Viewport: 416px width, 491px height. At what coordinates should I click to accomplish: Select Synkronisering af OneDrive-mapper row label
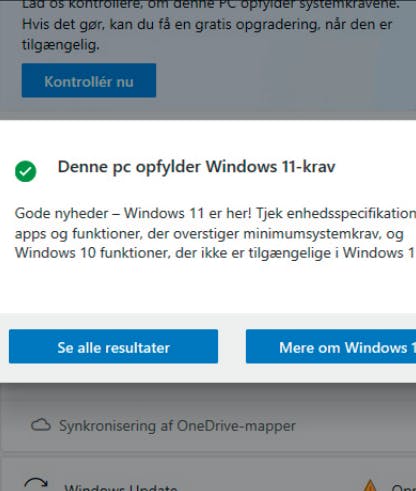point(177,426)
